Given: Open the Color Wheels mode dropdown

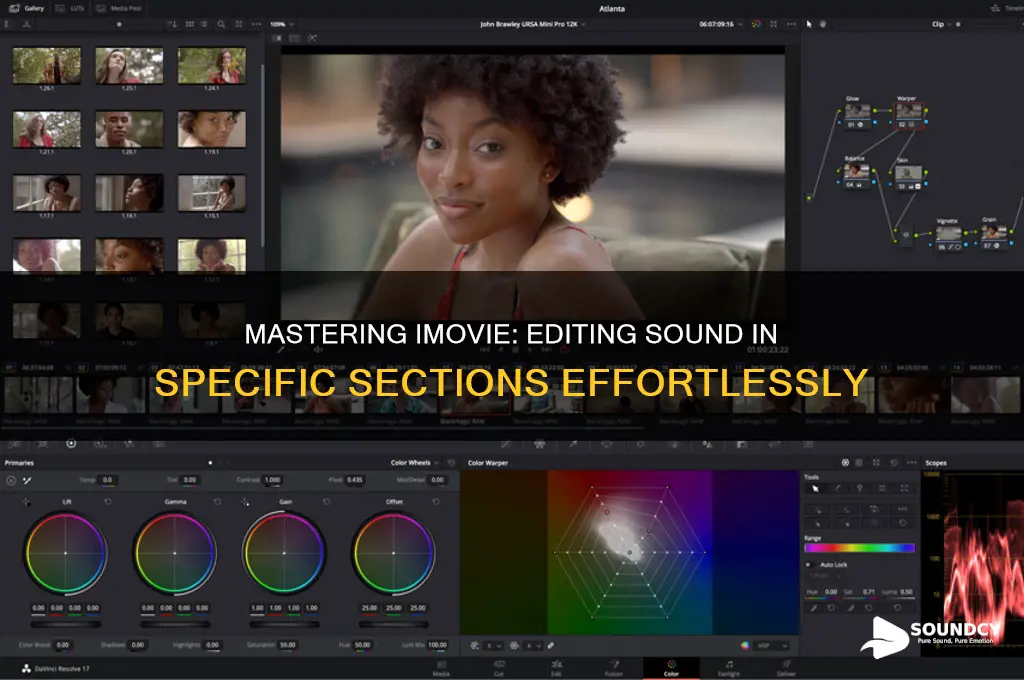Looking at the screenshot, I should point(415,462).
